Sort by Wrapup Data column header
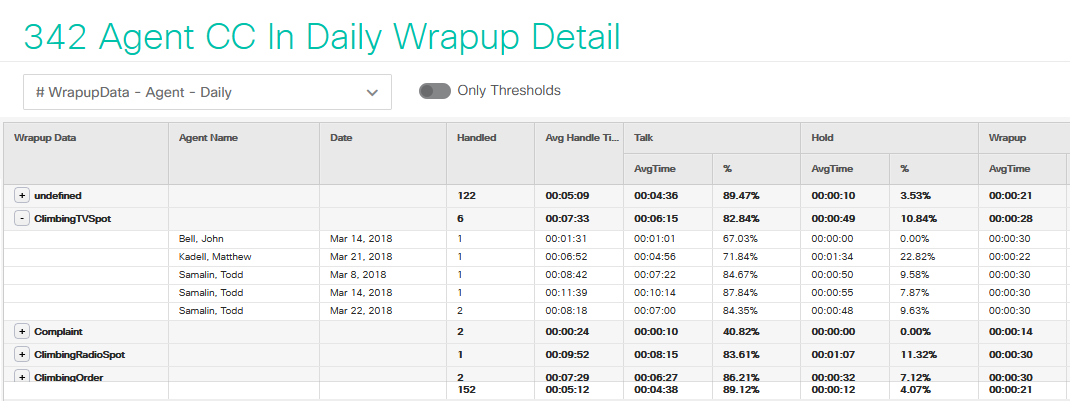Image resolution: width=1070 pixels, height=403 pixels. (x=86, y=153)
